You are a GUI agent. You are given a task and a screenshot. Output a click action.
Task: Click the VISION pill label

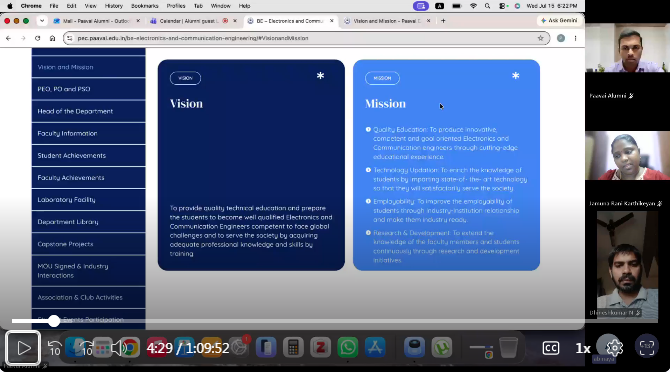(185, 78)
